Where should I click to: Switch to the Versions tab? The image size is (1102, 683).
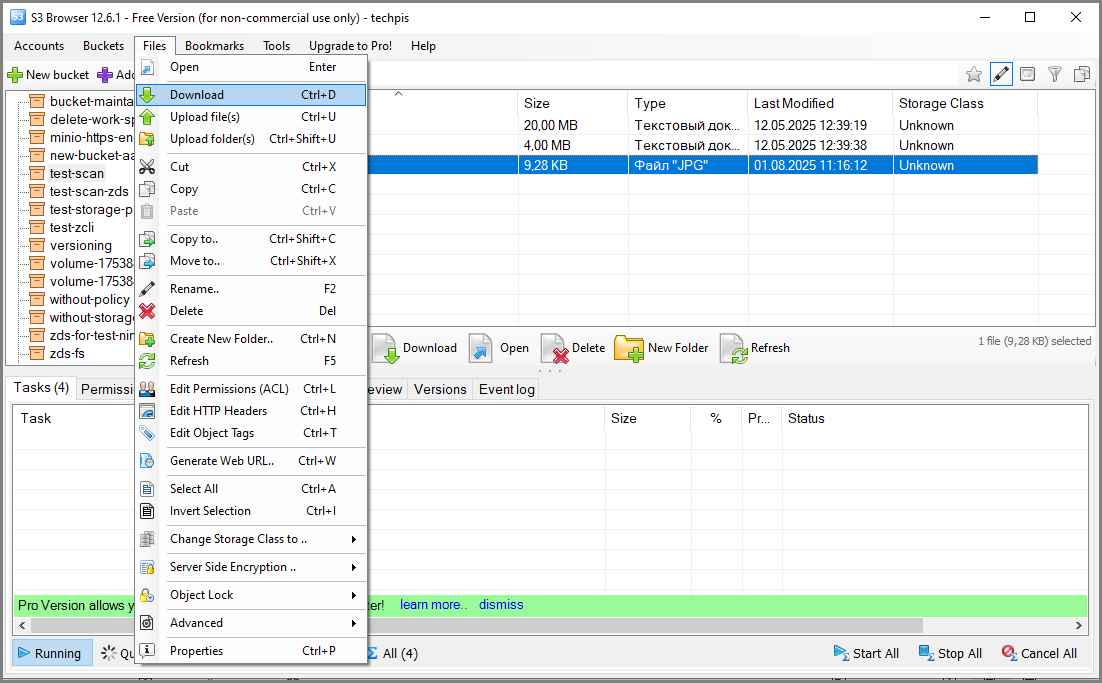(440, 389)
